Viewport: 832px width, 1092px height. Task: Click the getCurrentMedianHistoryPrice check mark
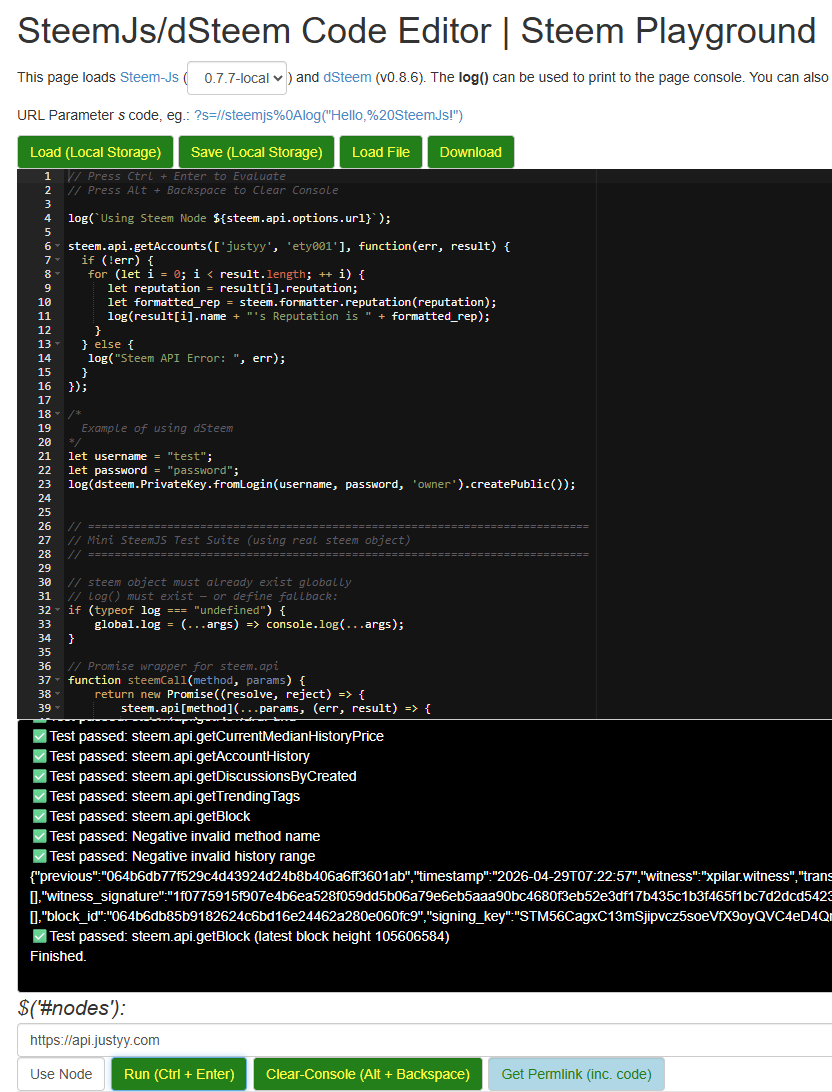pyautogui.click(x=39, y=736)
